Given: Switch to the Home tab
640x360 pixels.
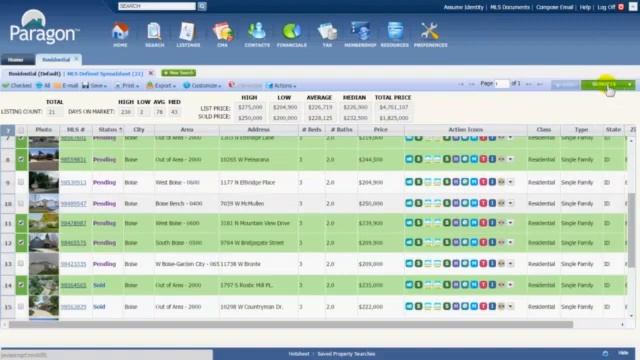Looking at the screenshot, I should point(17,60).
